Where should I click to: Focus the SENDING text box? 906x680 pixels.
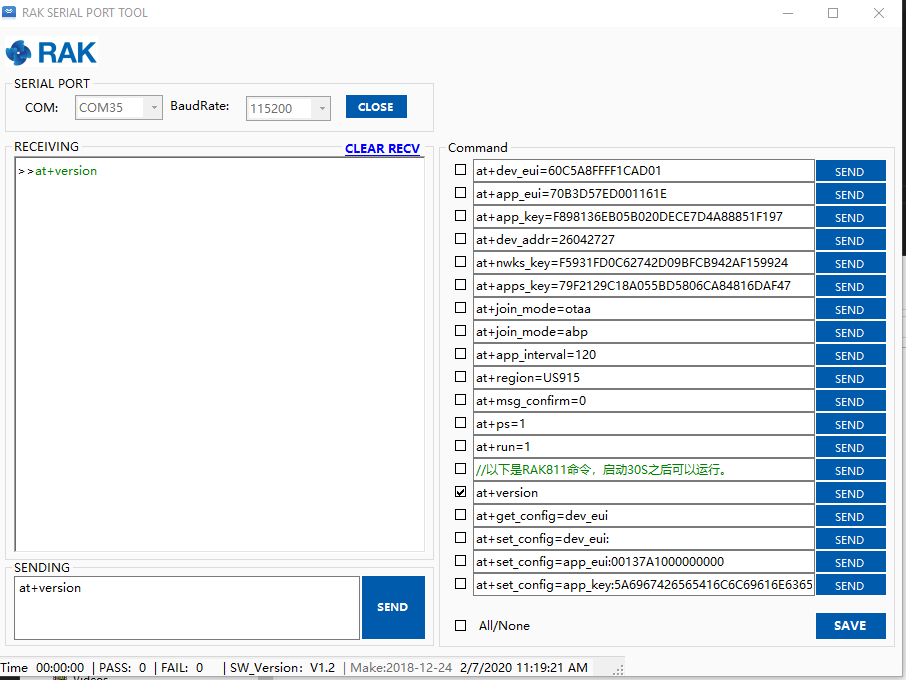click(187, 607)
